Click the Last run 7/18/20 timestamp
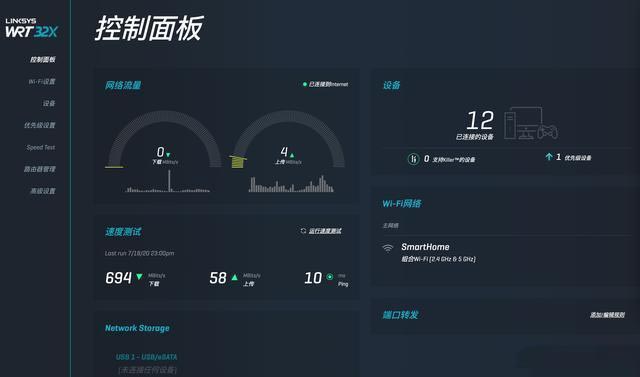This screenshot has width=640, height=377. point(140,253)
